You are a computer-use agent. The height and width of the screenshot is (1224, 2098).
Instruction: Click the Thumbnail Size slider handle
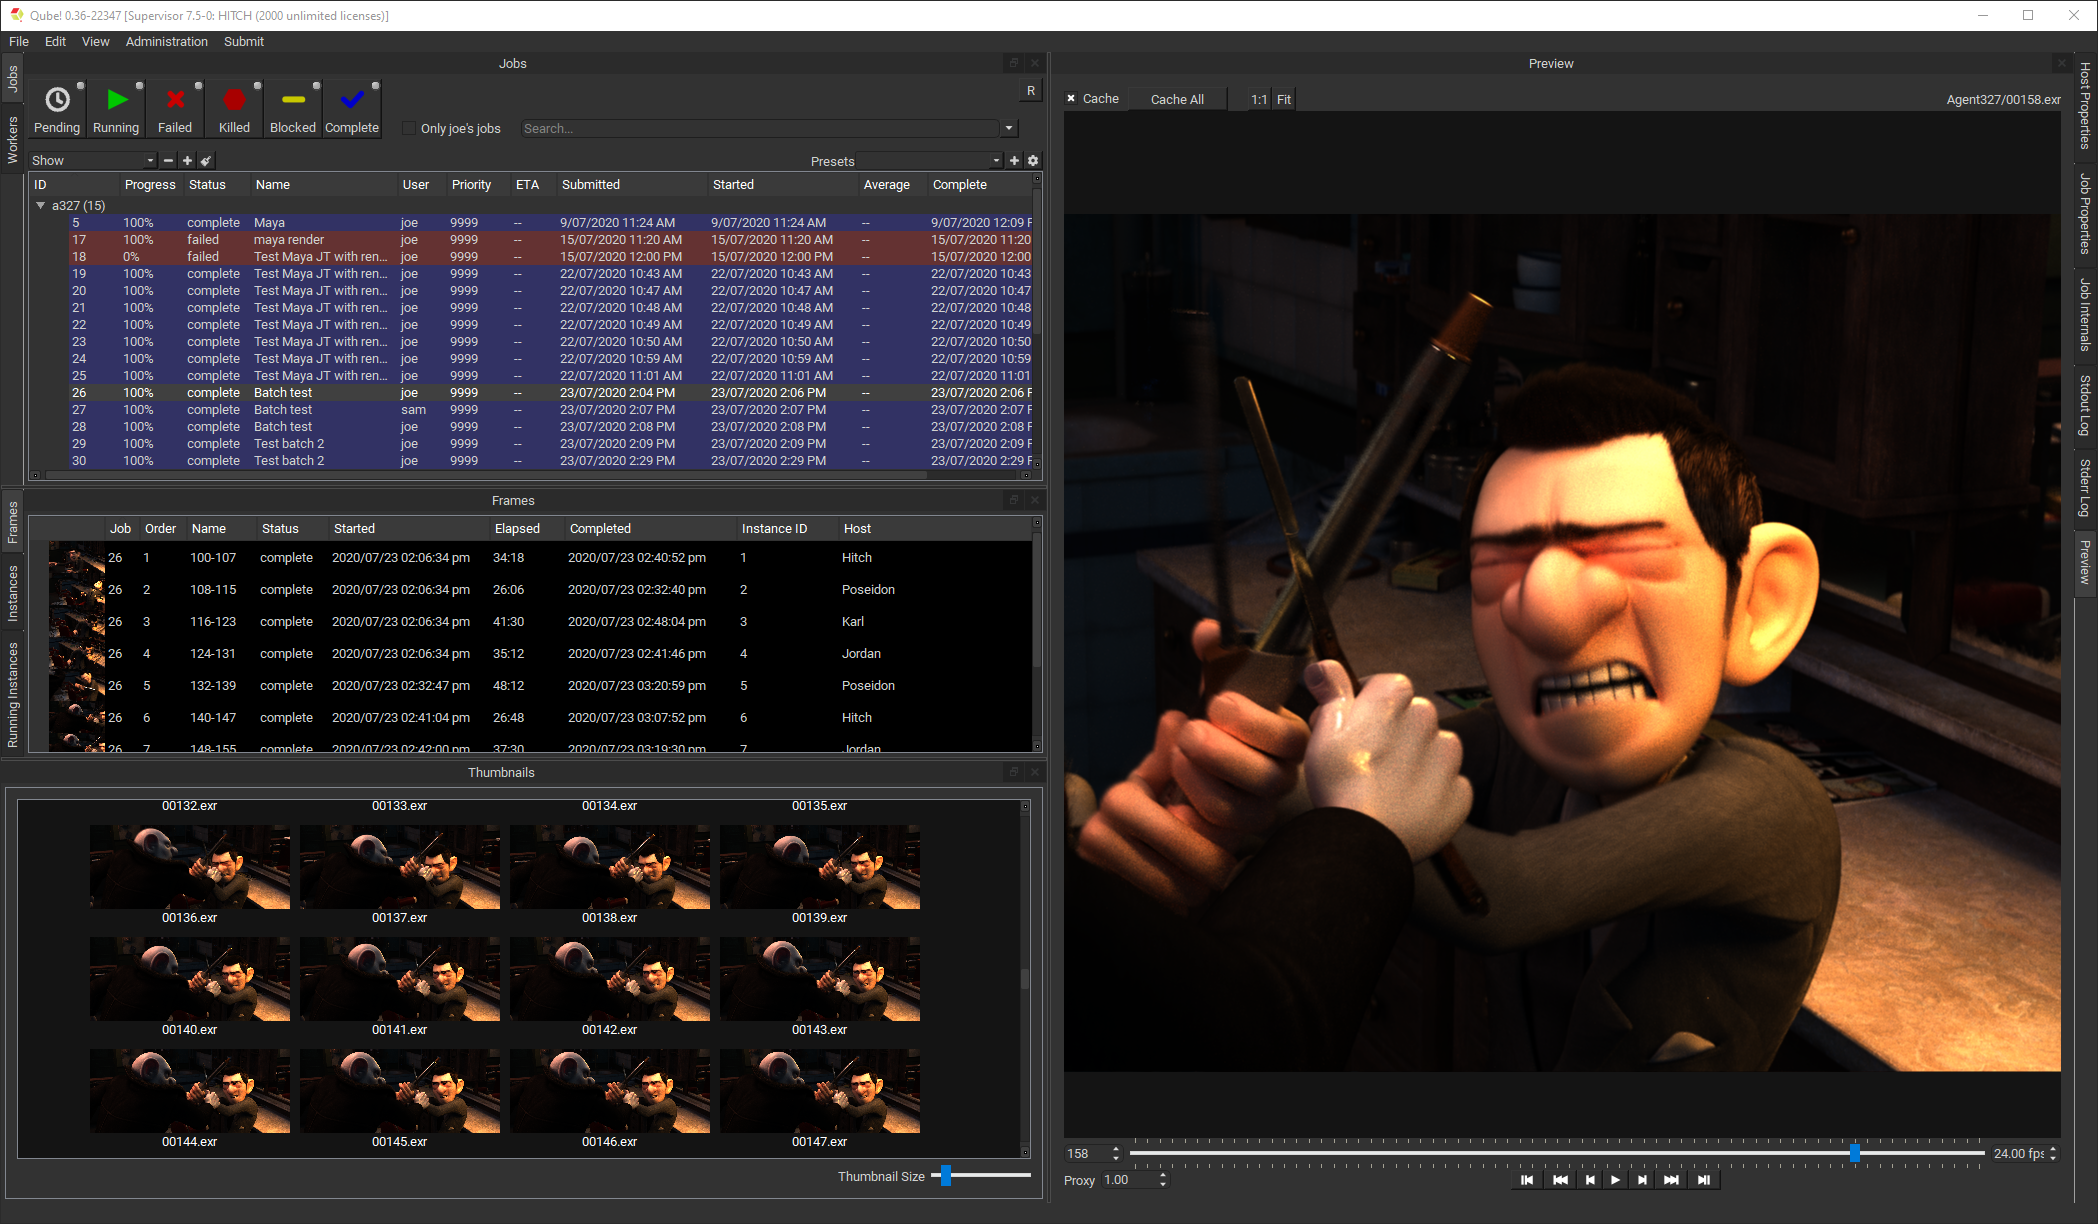946,1176
